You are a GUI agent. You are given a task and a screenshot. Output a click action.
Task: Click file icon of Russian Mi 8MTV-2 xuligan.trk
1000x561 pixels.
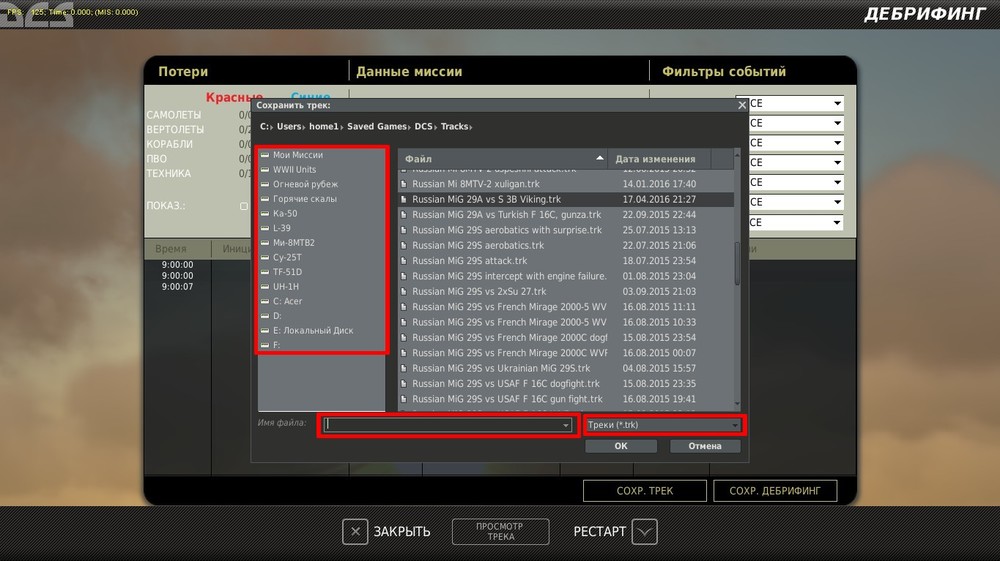pos(404,184)
